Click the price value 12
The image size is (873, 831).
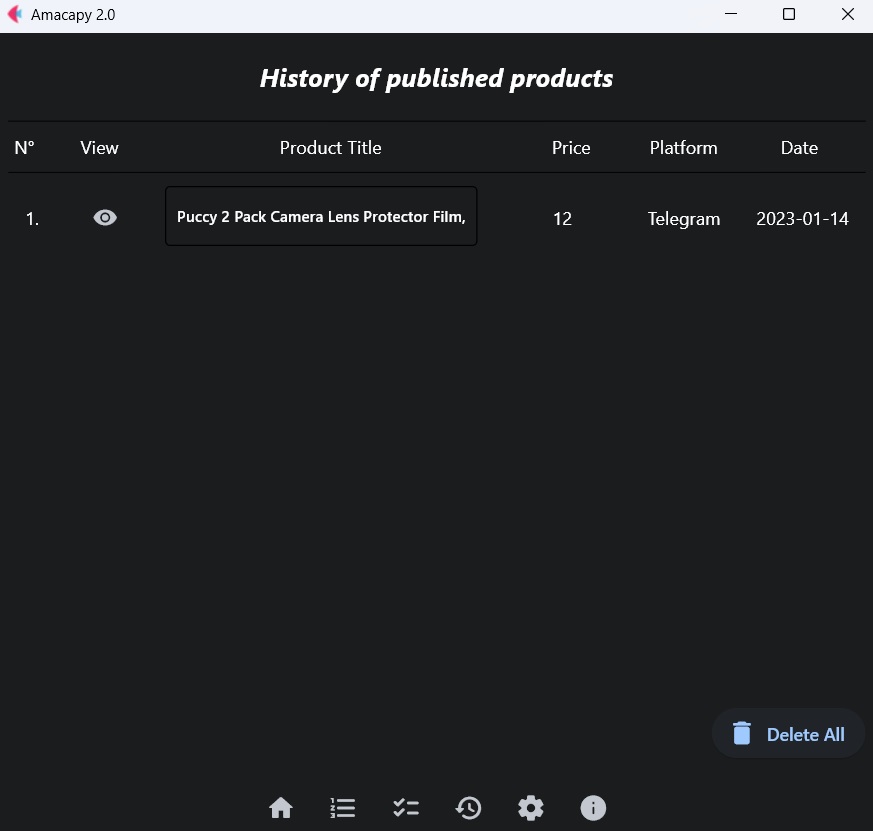click(x=562, y=219)
